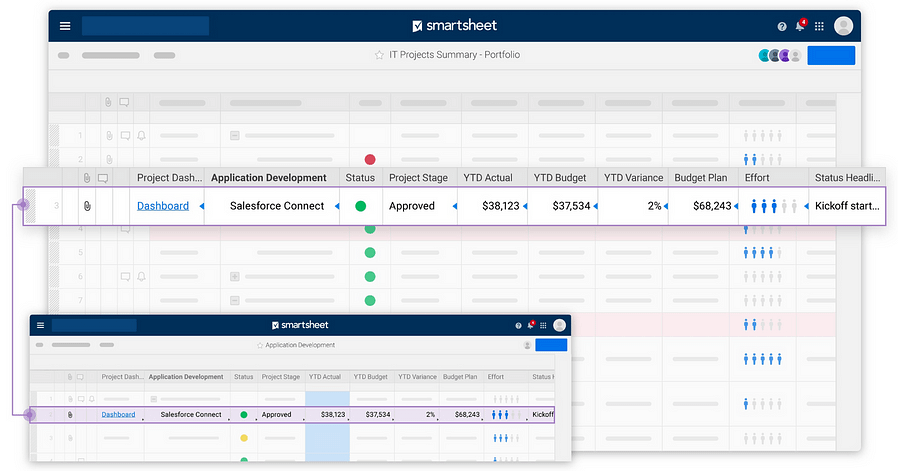Screen dimensions: 898x471
Task: Select large 2% YTD Variance cell
Action: coord(633,206)
